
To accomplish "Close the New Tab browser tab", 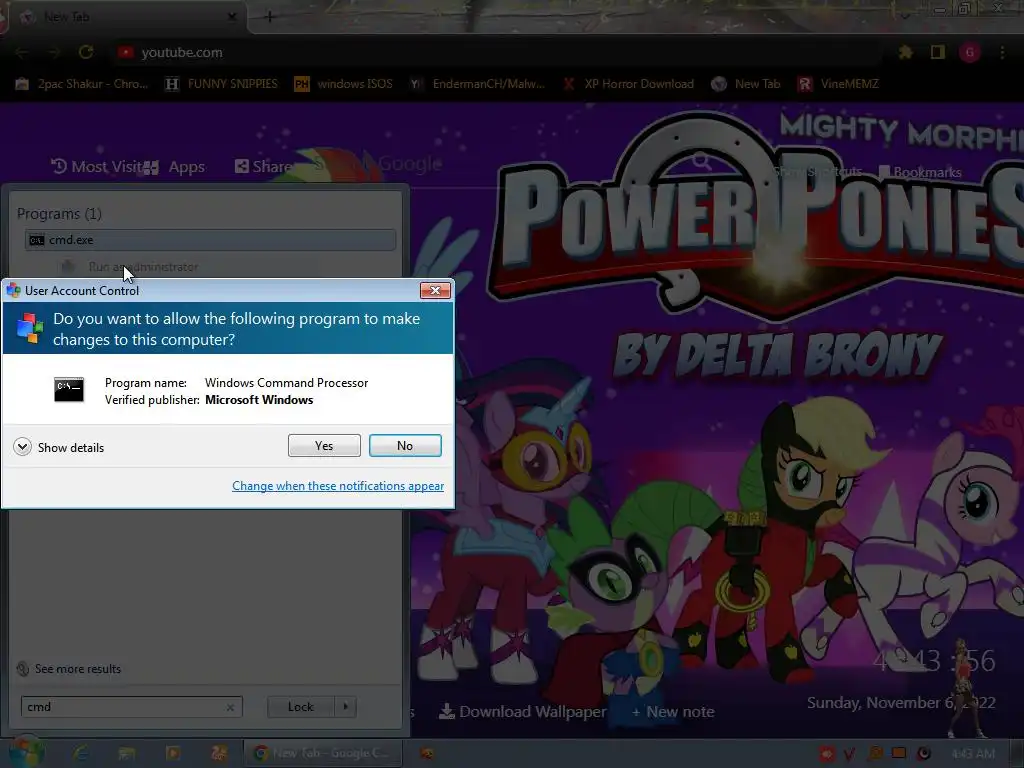I will [232, 17].
